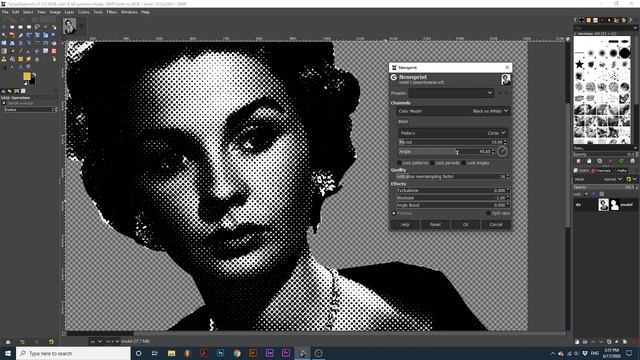Duplicate the current layer
This screenshot has width=640, height=360.
point(609,342)
